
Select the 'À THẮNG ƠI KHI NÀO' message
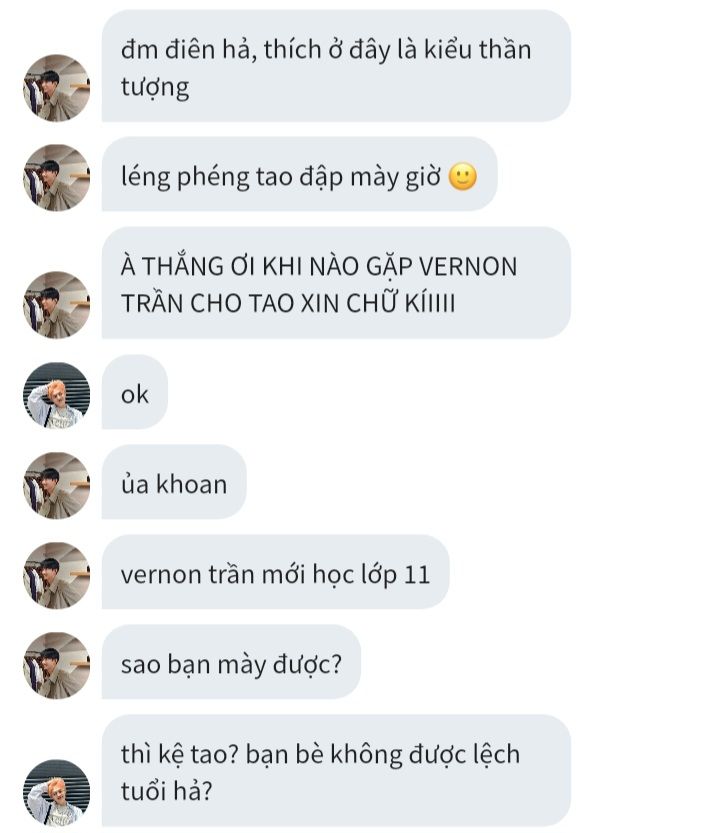pos(336,283)
